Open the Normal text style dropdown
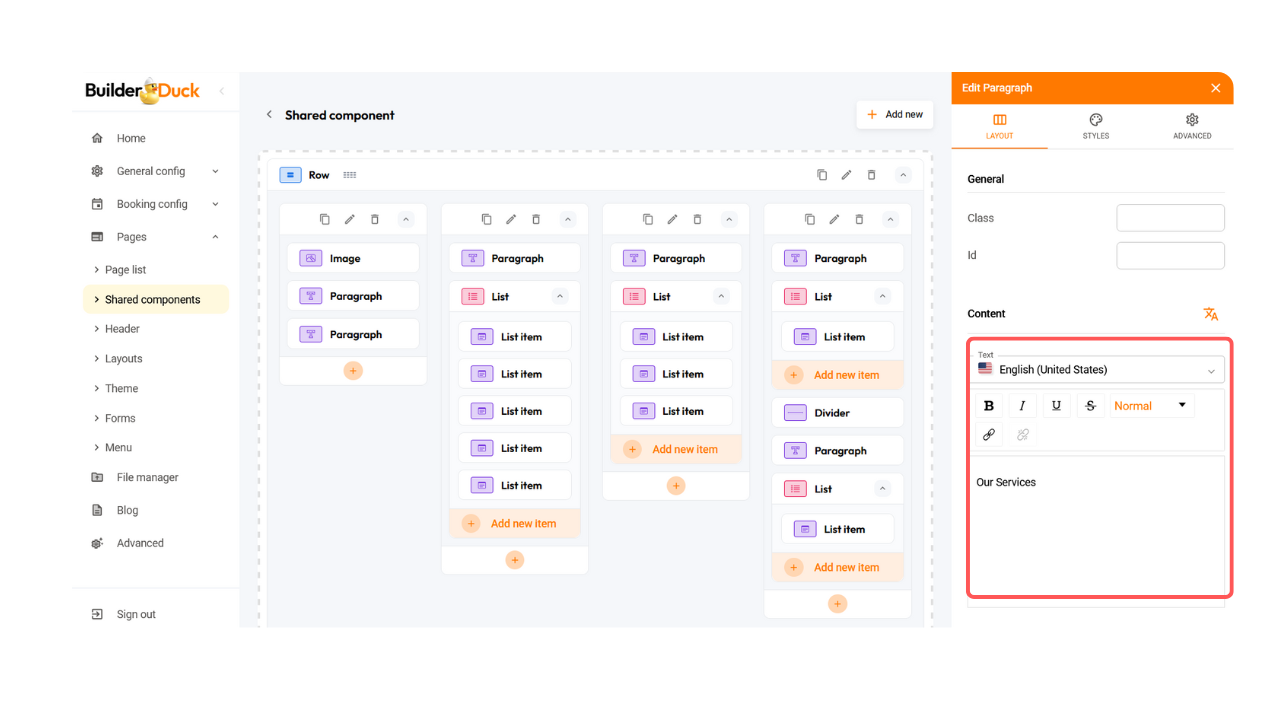1280x720 pixels. tap(1150, 405)
